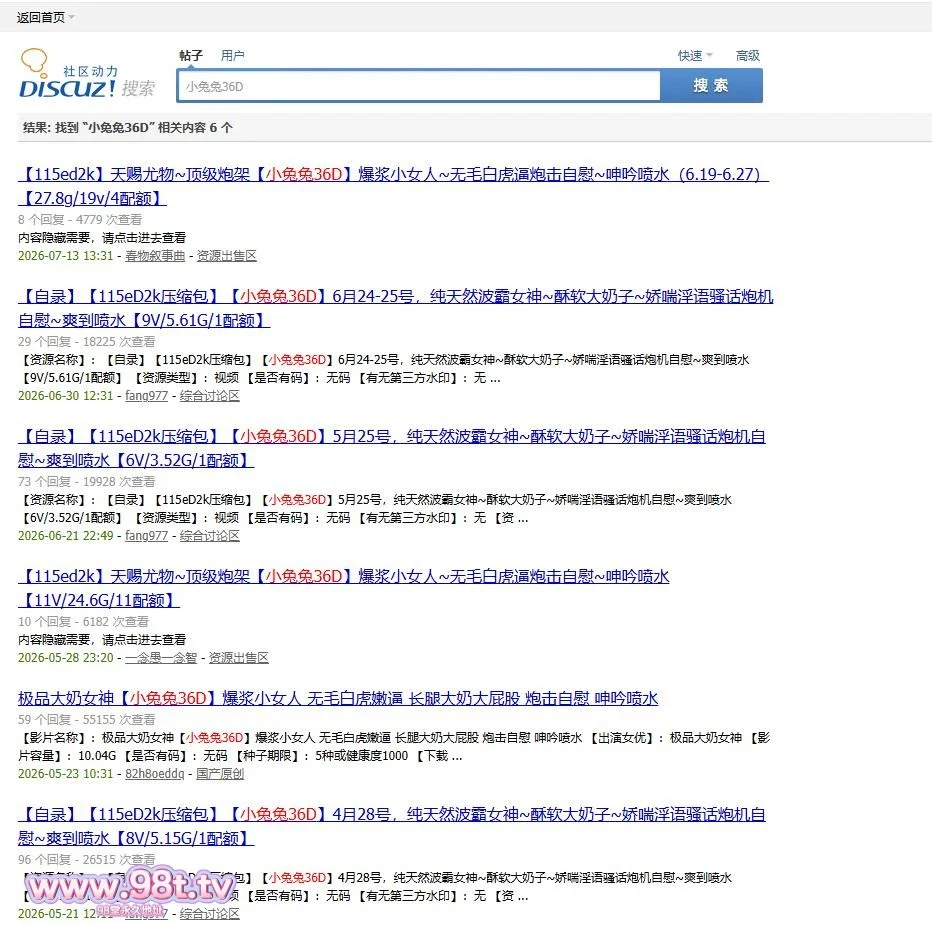Switch to the 用户 search tab
Image resolution: width=932 pixels, height=925 pixels.
pos(232,55)
